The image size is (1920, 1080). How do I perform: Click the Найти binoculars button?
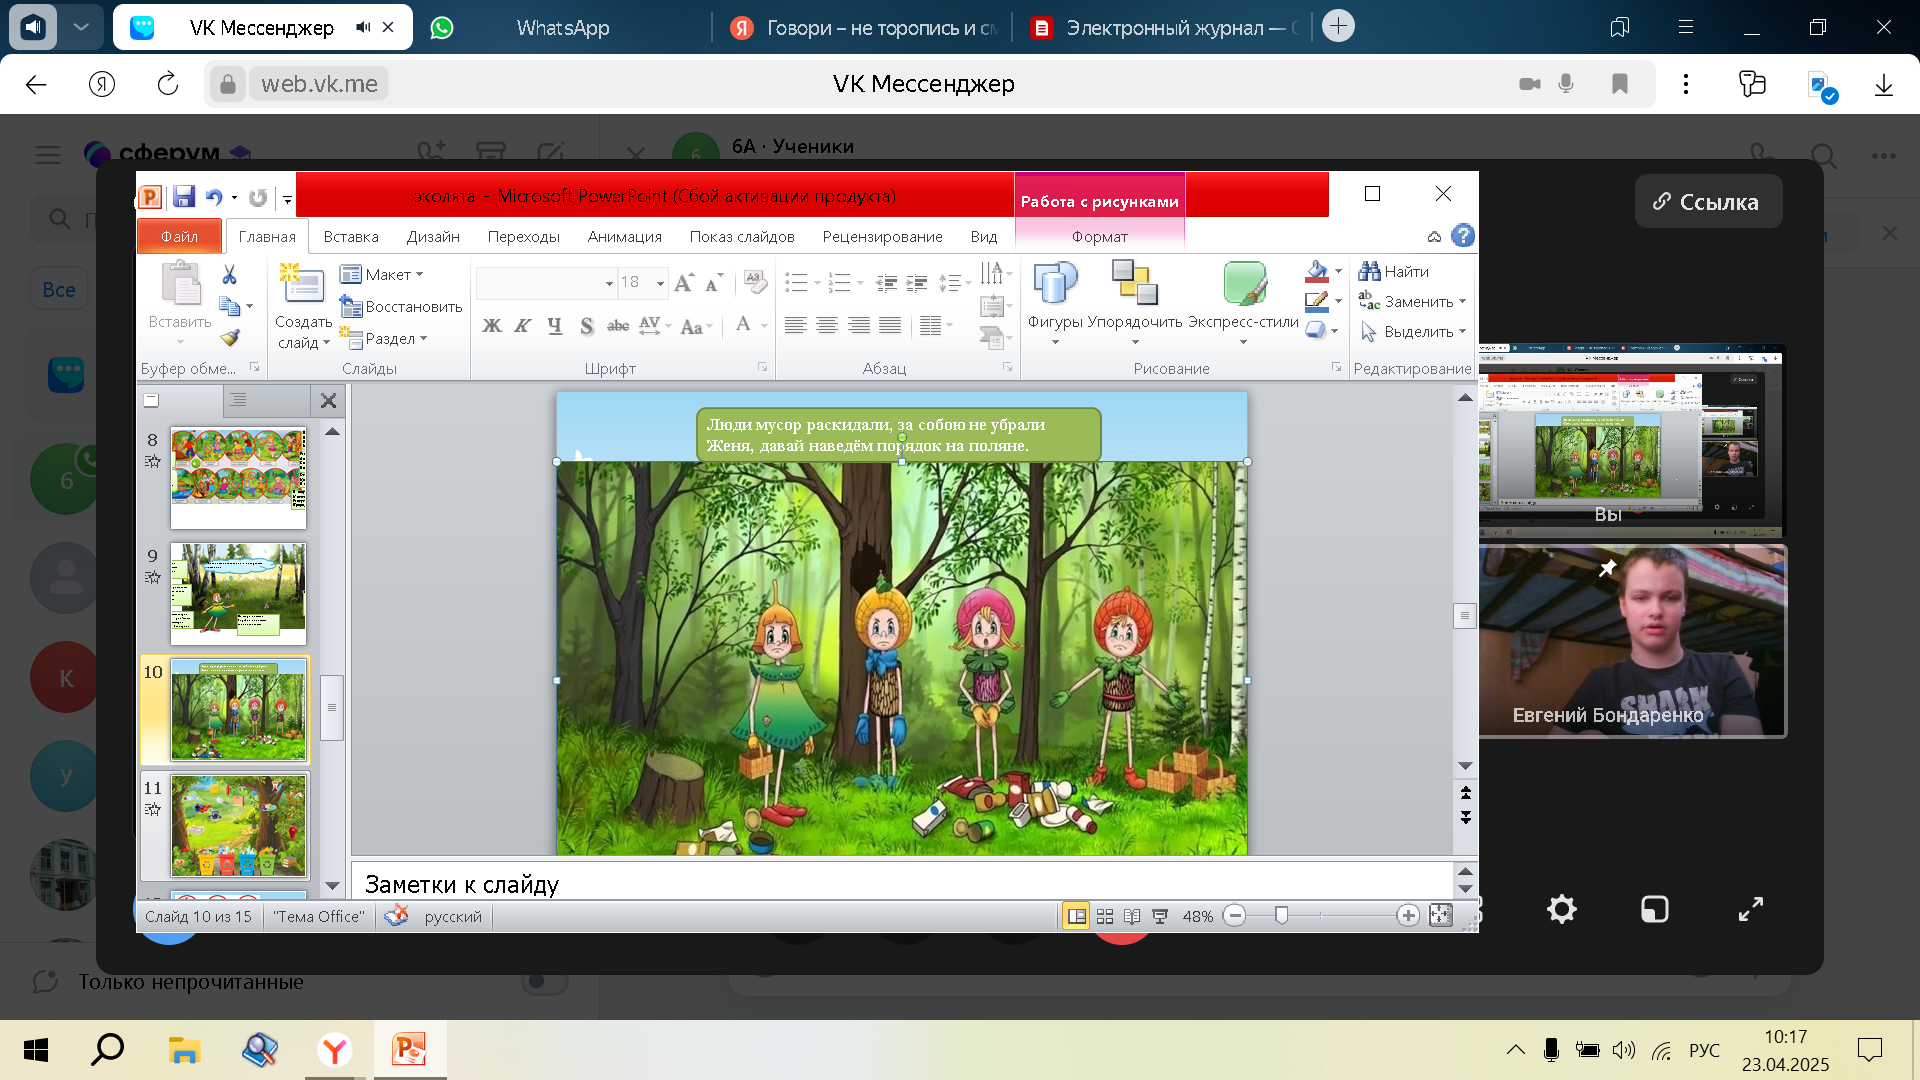(x=1394, y=271)
